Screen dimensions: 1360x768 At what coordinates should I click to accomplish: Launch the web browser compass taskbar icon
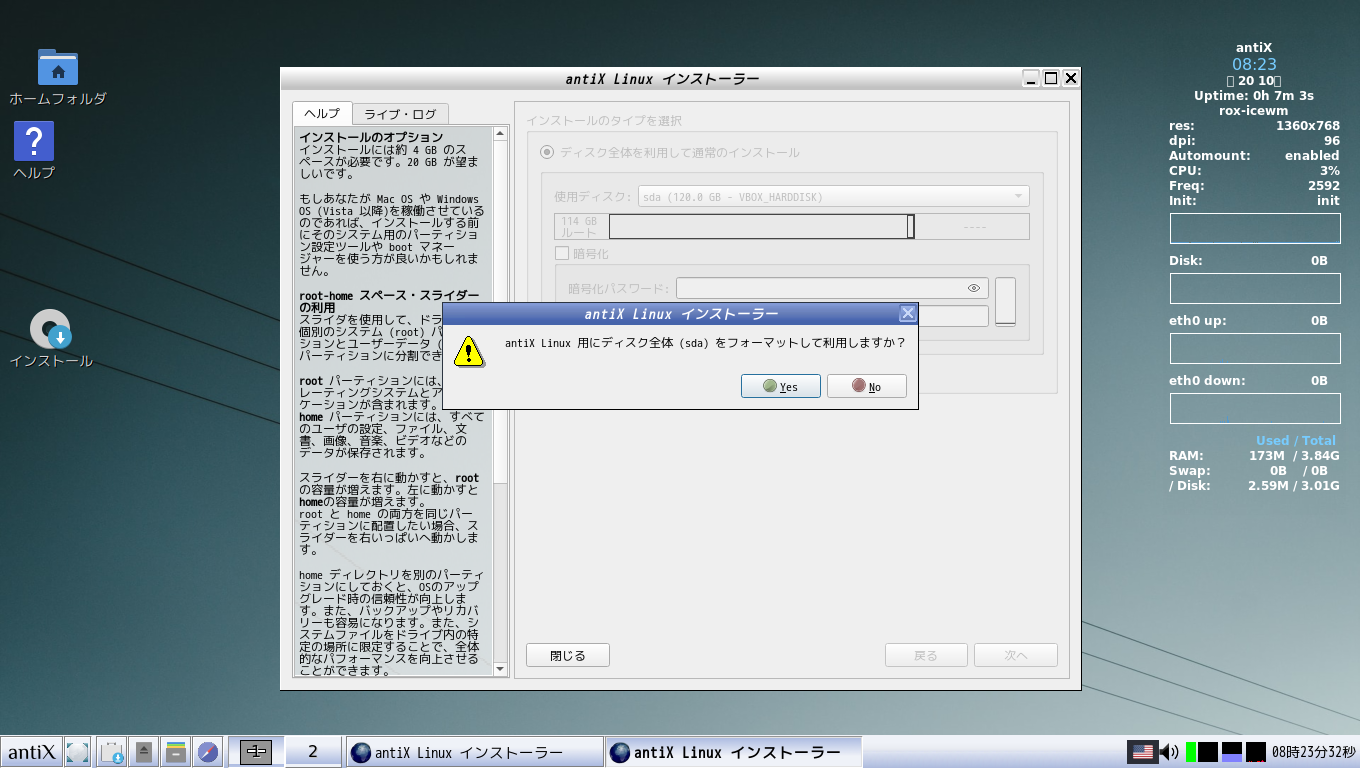click(x=208, y=752)
